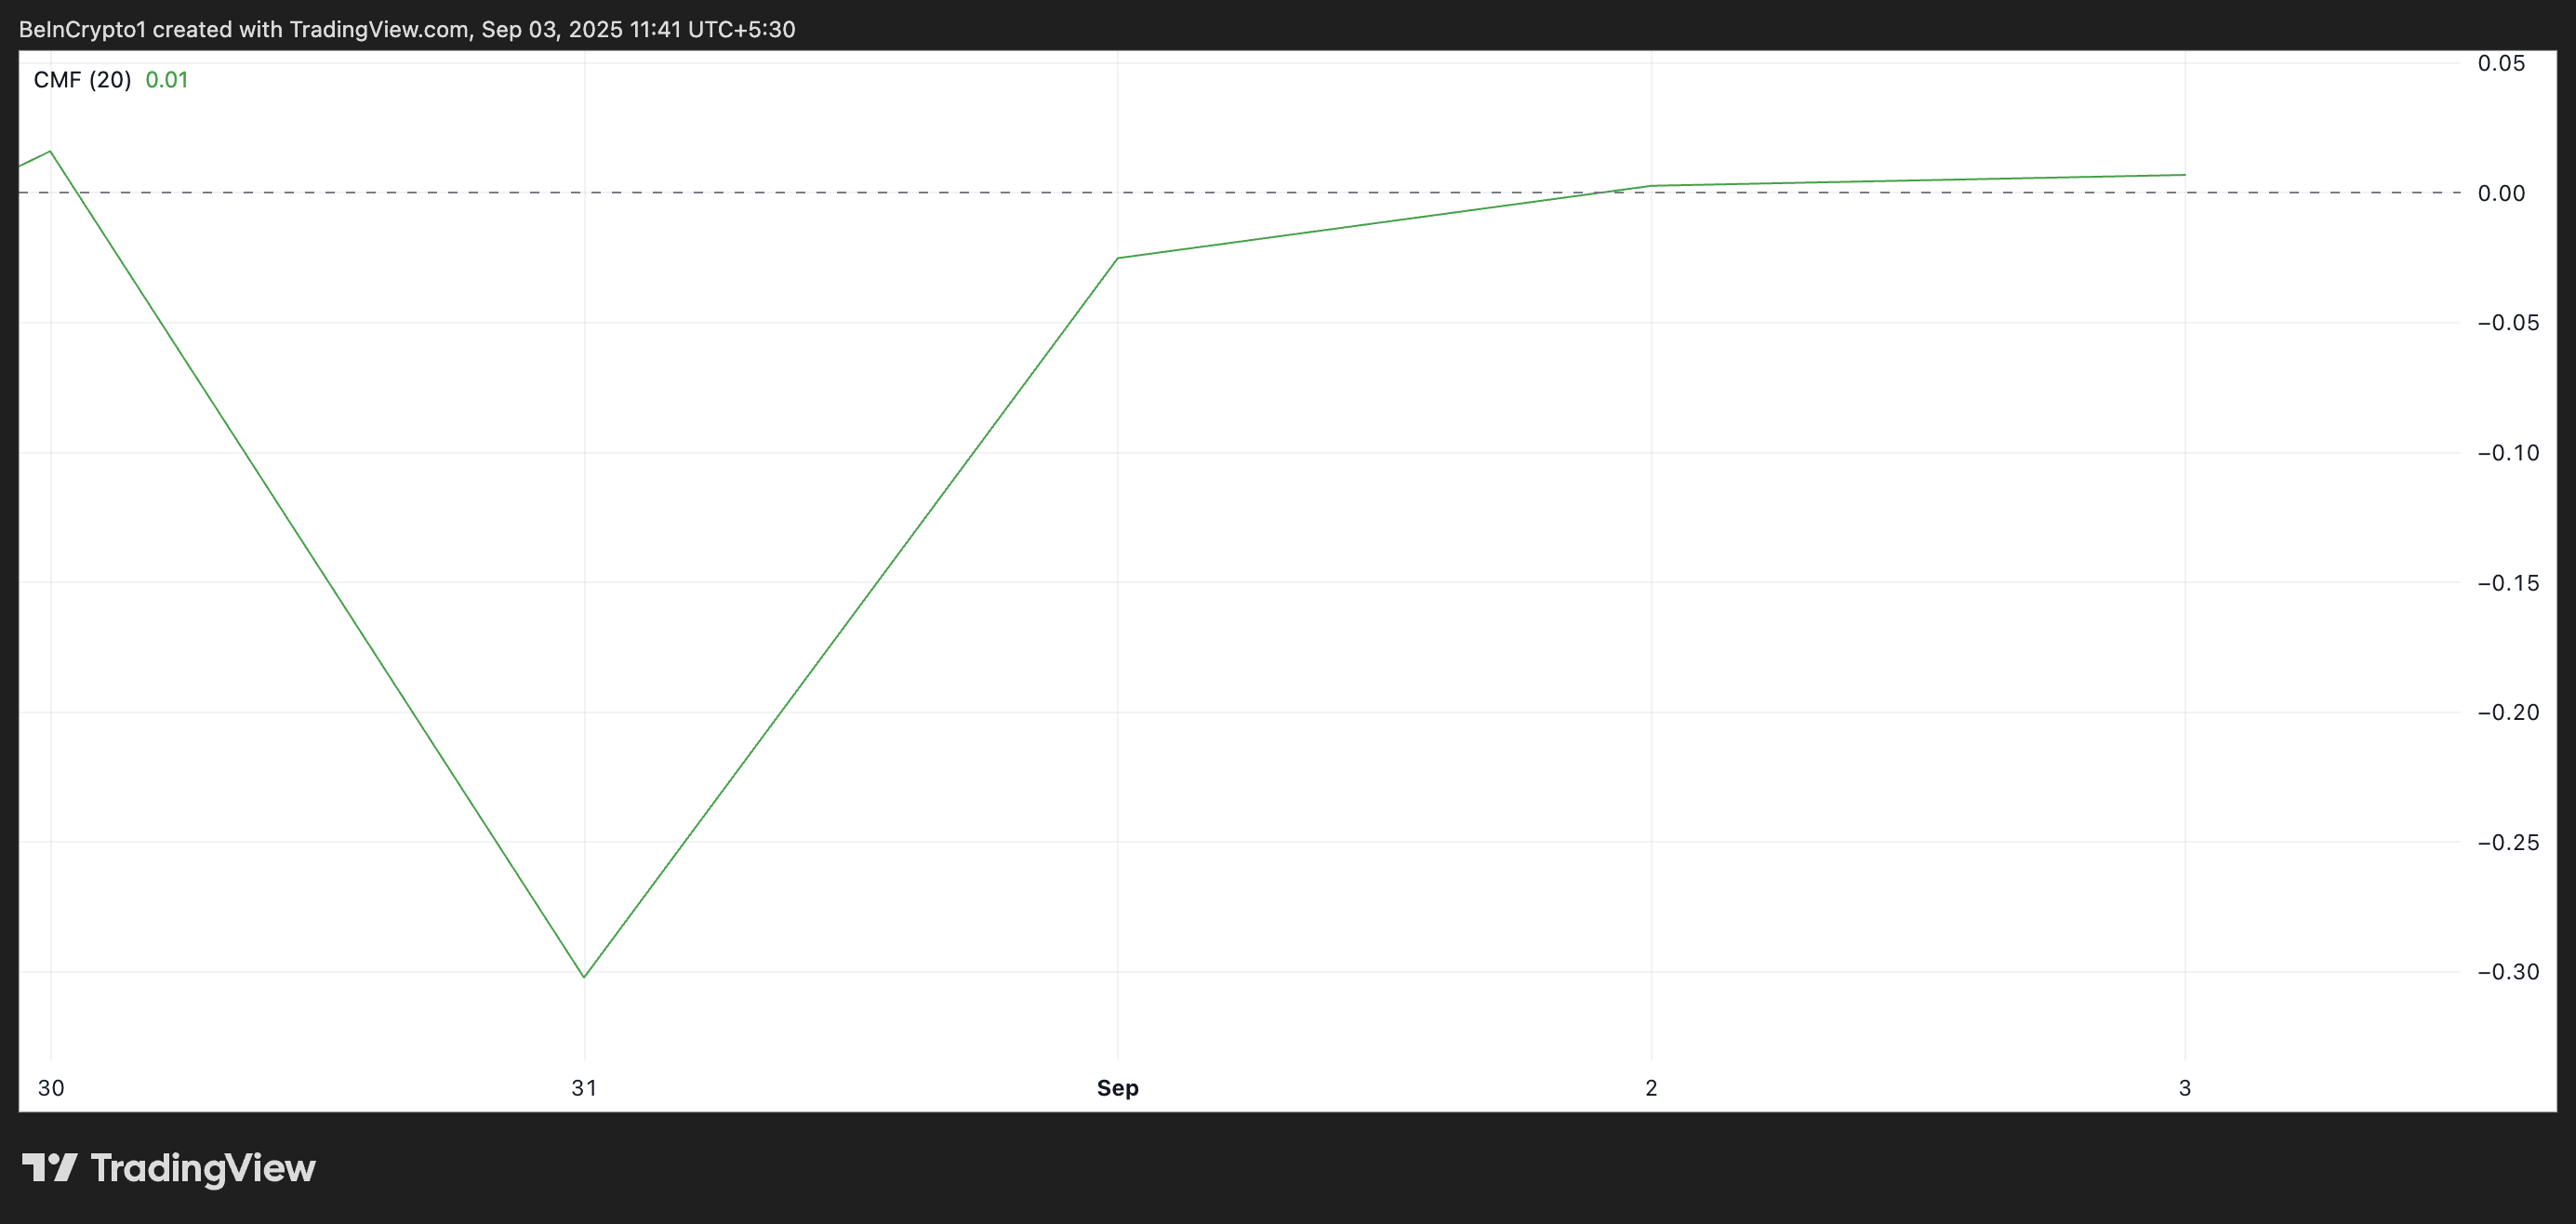The height and width of the screenshot is (1224, 2576).
Task: Click the 31 date label on the time axis
Action: coord(584,1088)
